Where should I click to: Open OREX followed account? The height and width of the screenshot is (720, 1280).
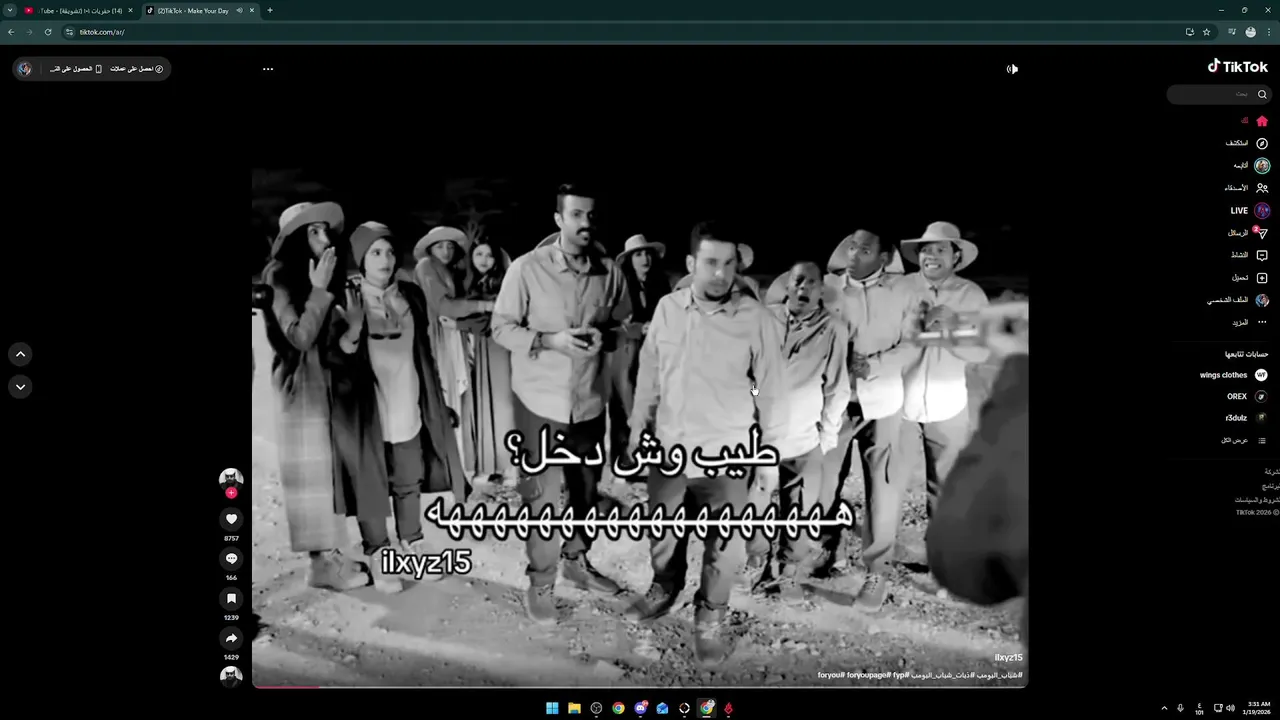click(x=1247, y=396)
